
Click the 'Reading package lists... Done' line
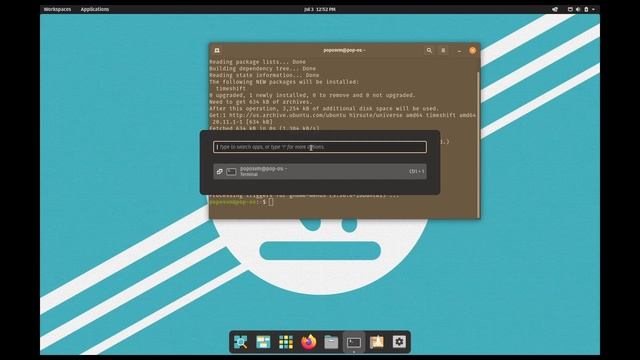[x=258, y=62]
